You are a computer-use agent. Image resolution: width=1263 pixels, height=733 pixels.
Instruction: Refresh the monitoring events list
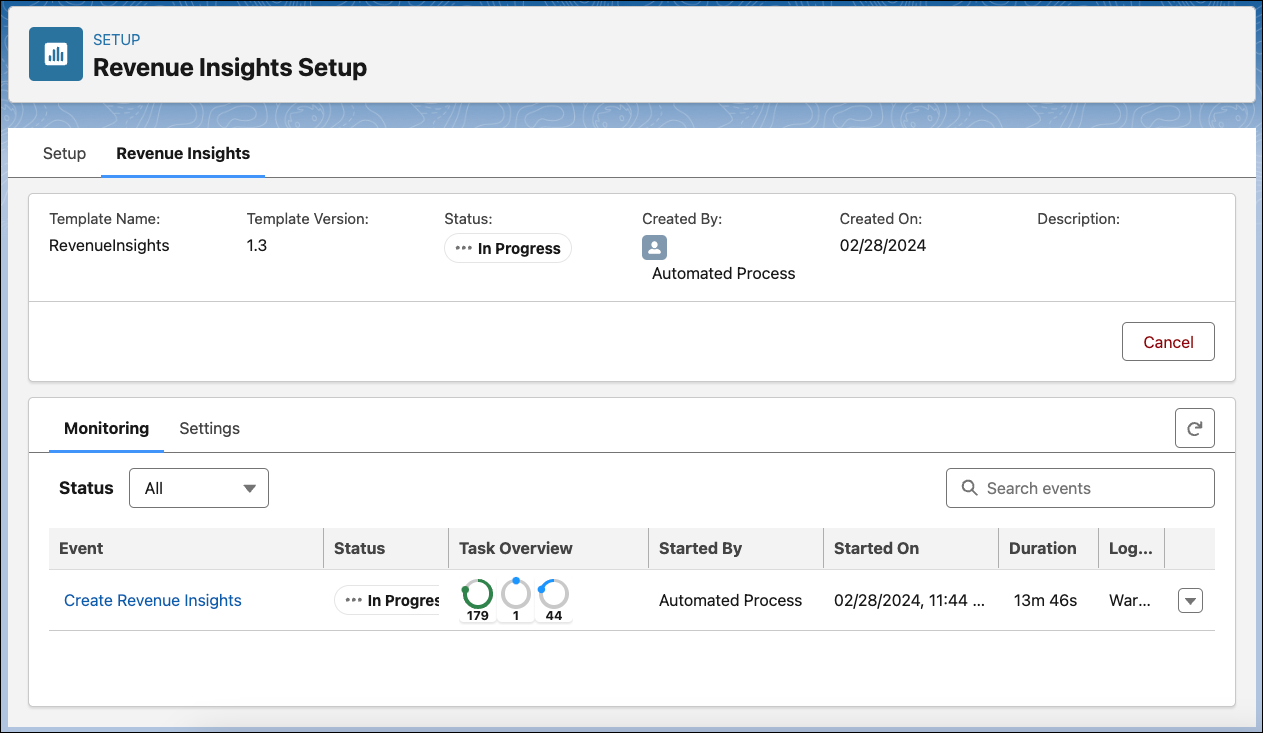point(1194,428)
